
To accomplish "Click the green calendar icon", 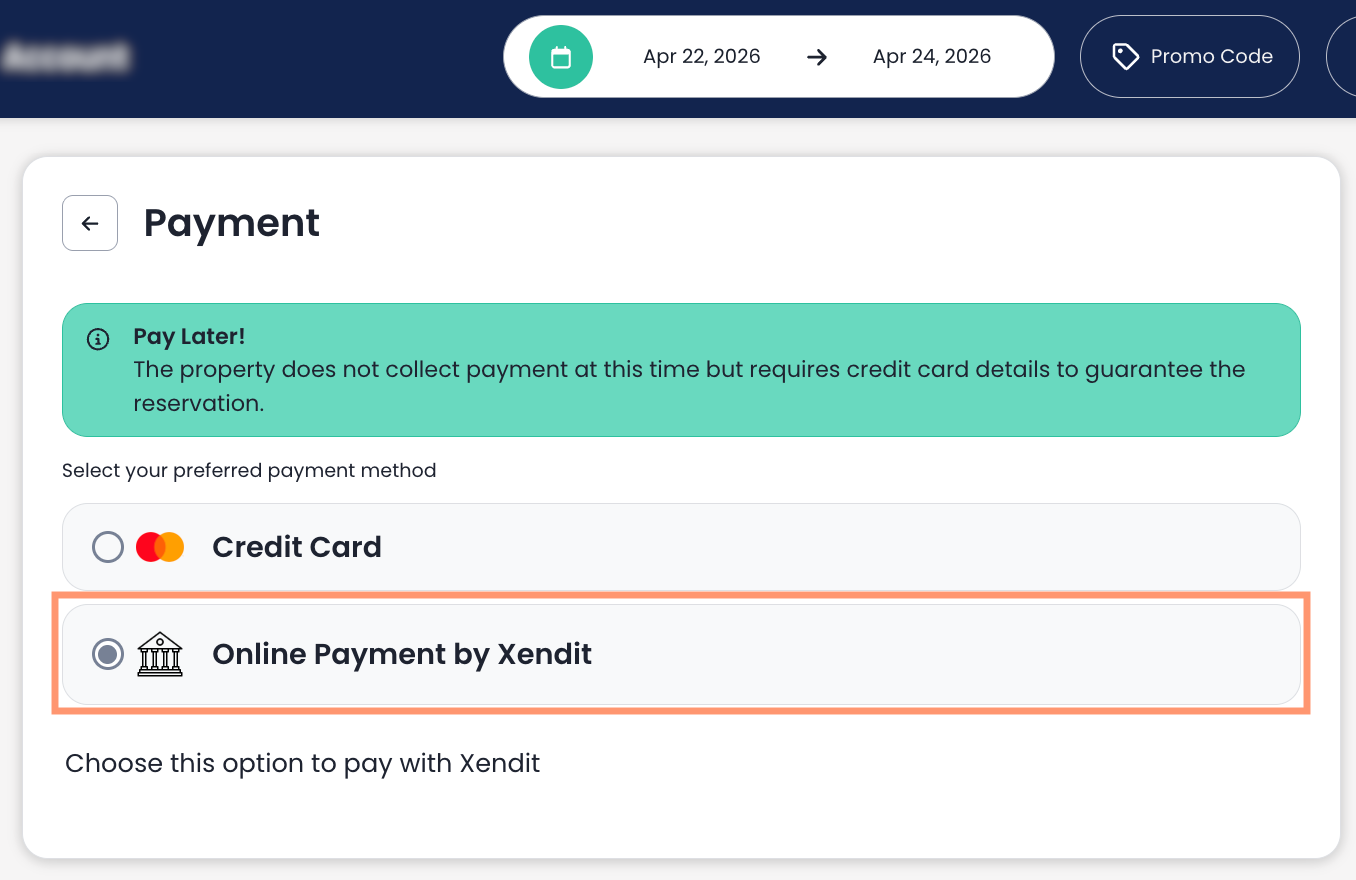I will [x=561, y=57].
